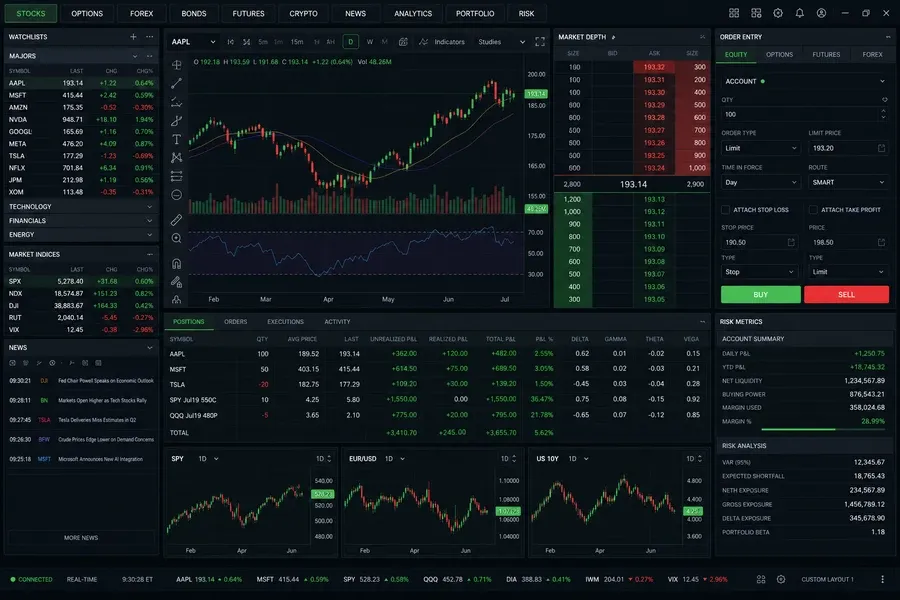Open the stop loss Type Stop dropdown

click(760, 272)
